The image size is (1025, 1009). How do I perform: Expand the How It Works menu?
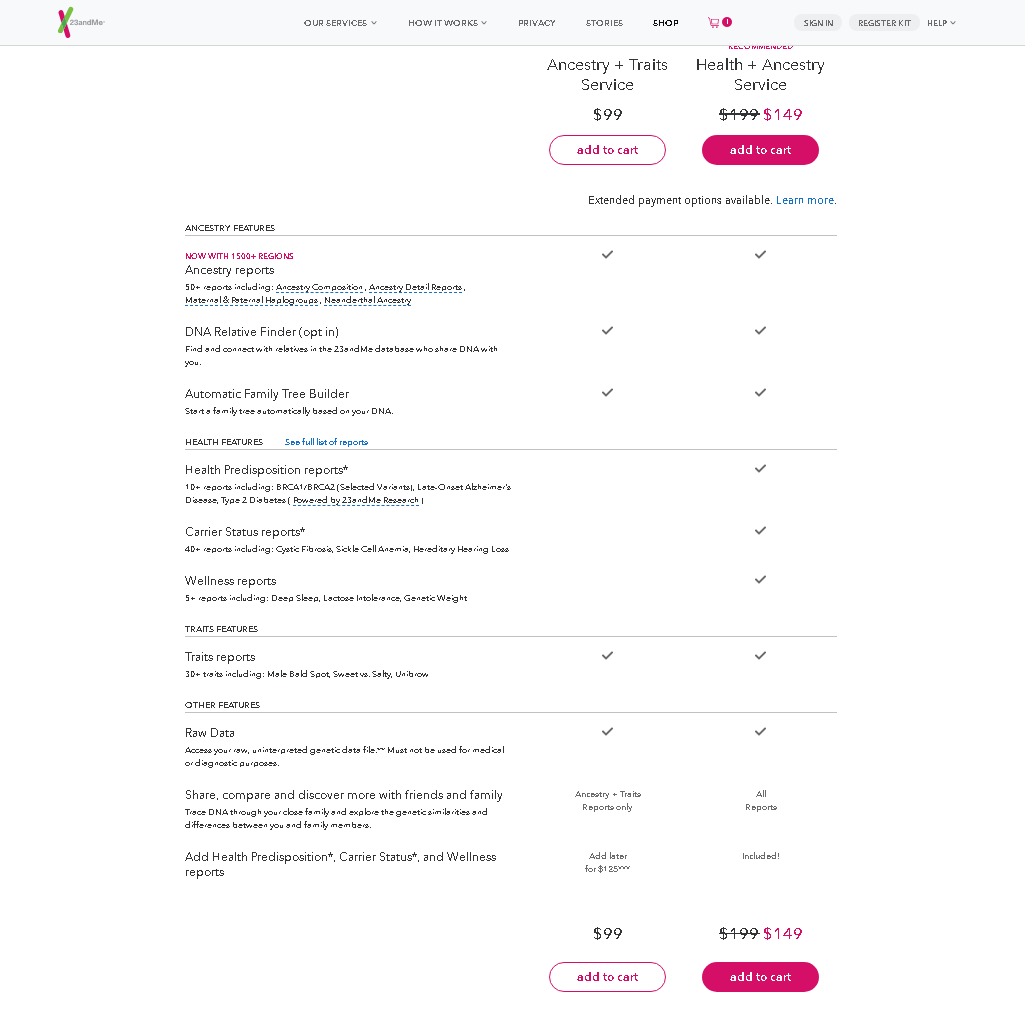pos(447,23)
